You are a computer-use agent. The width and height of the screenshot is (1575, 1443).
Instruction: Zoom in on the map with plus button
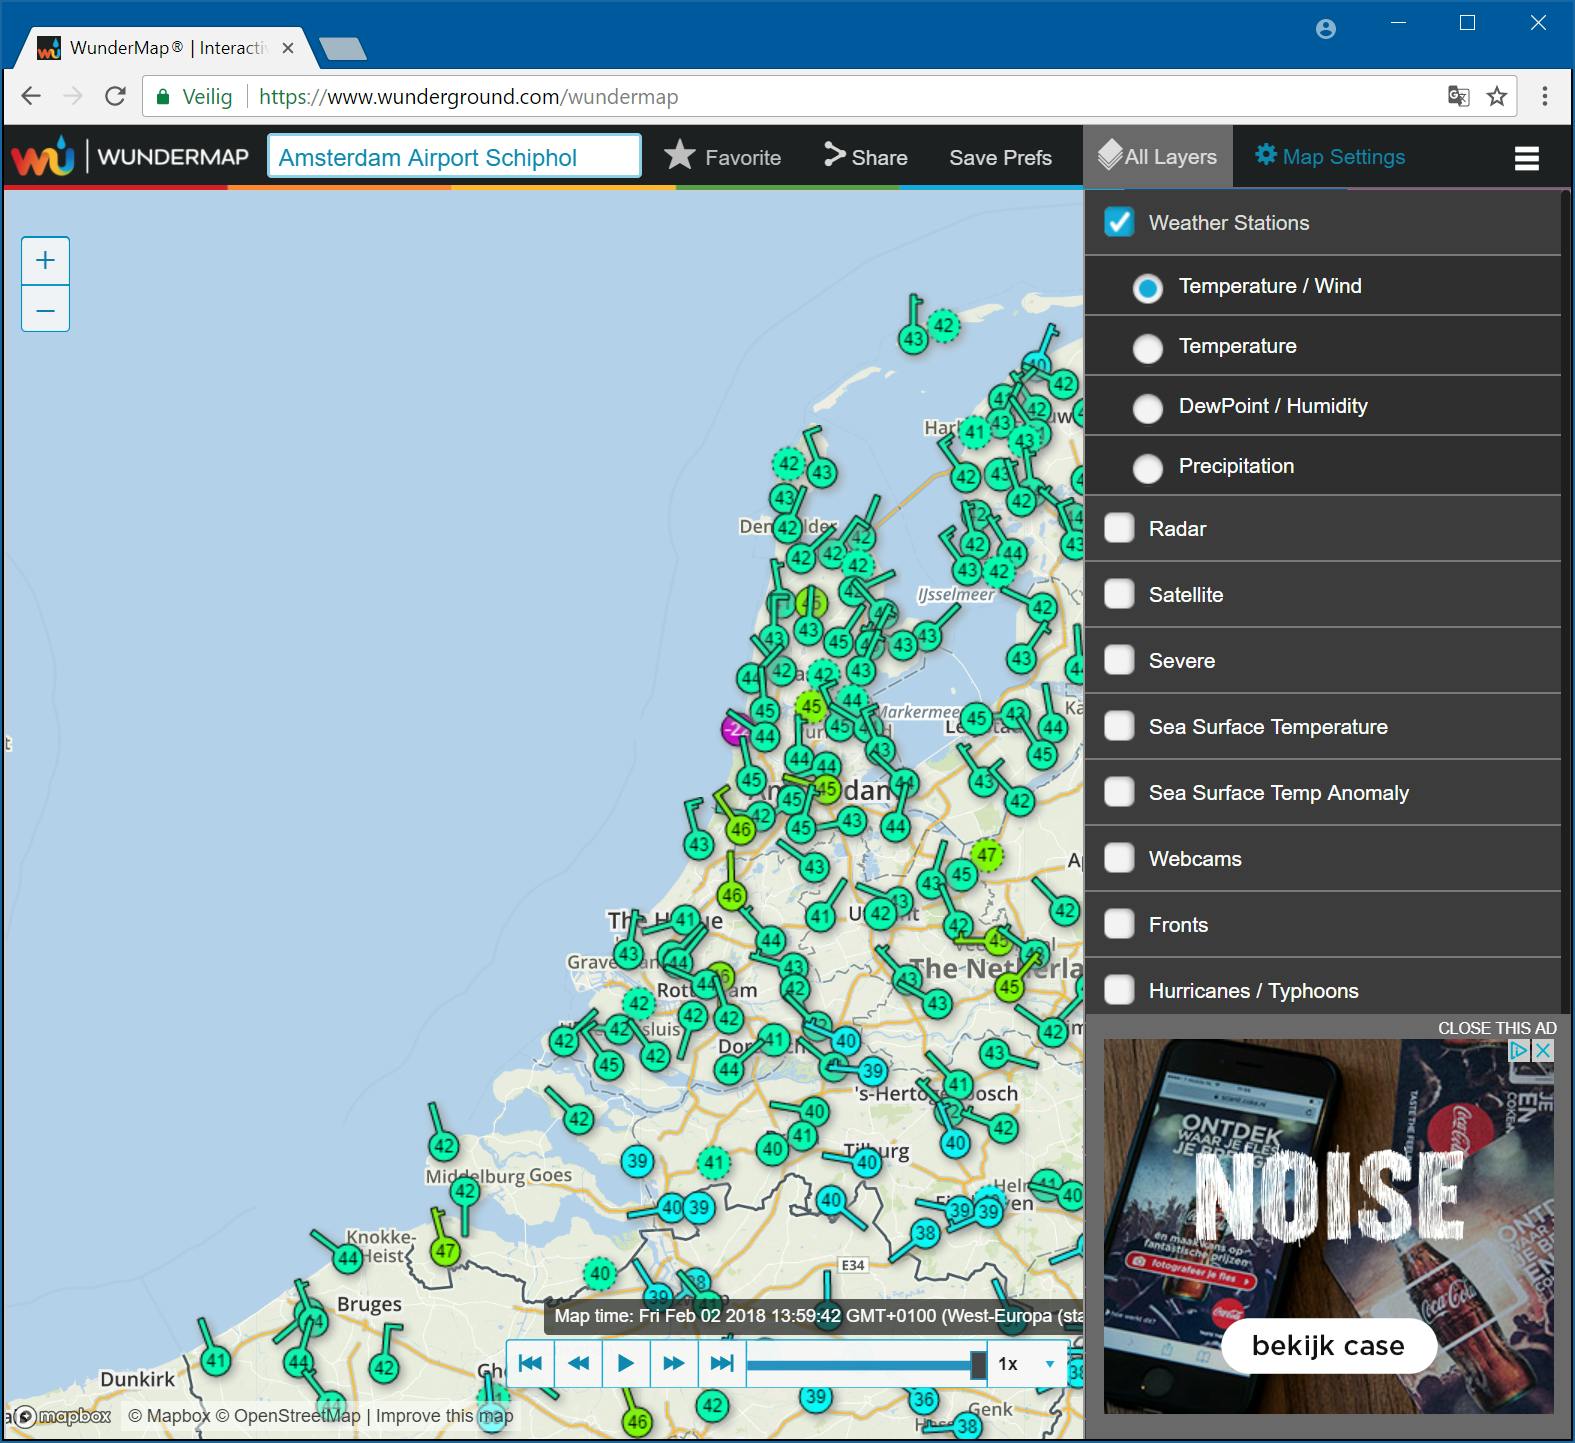tap(45, 261)
